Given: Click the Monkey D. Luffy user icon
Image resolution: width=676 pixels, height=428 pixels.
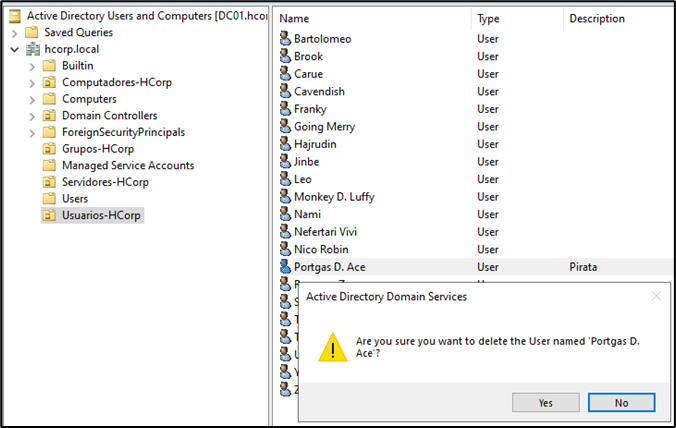Looking at the screenshot, I should pyautogui.click(x=285, y=197).
